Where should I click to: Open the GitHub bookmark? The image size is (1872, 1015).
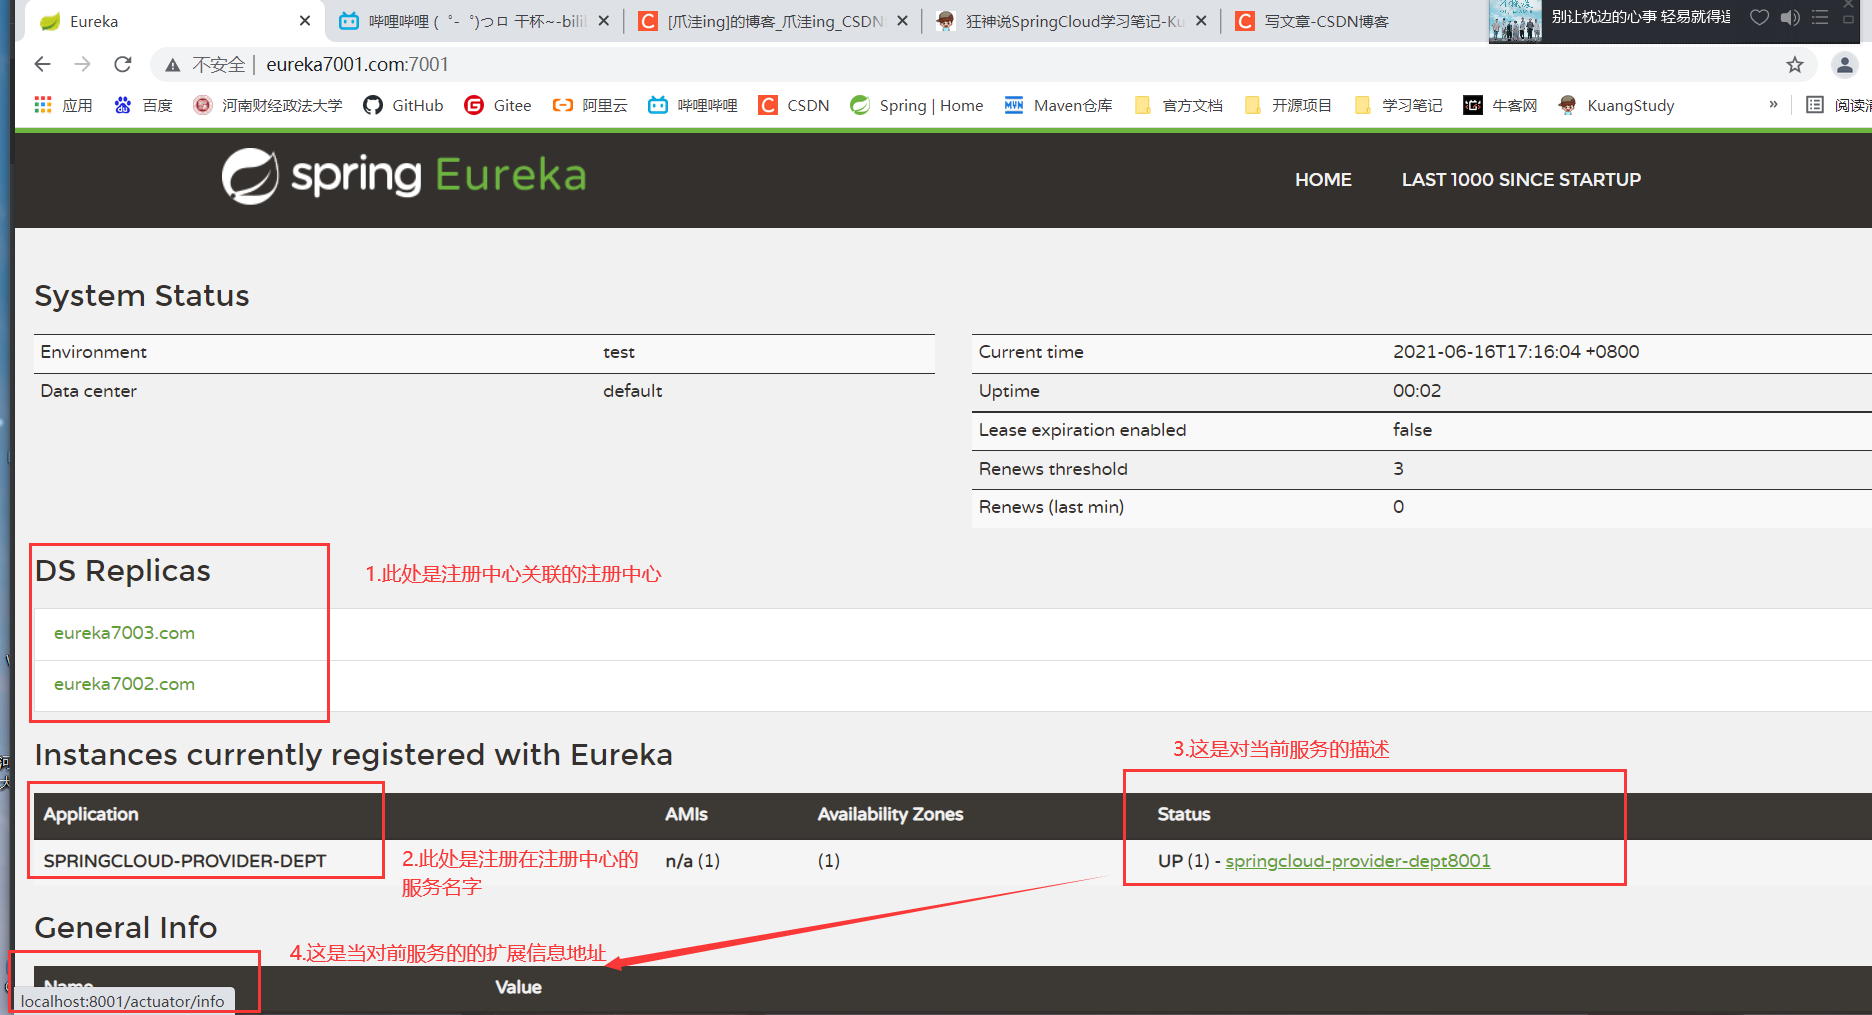pos(403,105)
